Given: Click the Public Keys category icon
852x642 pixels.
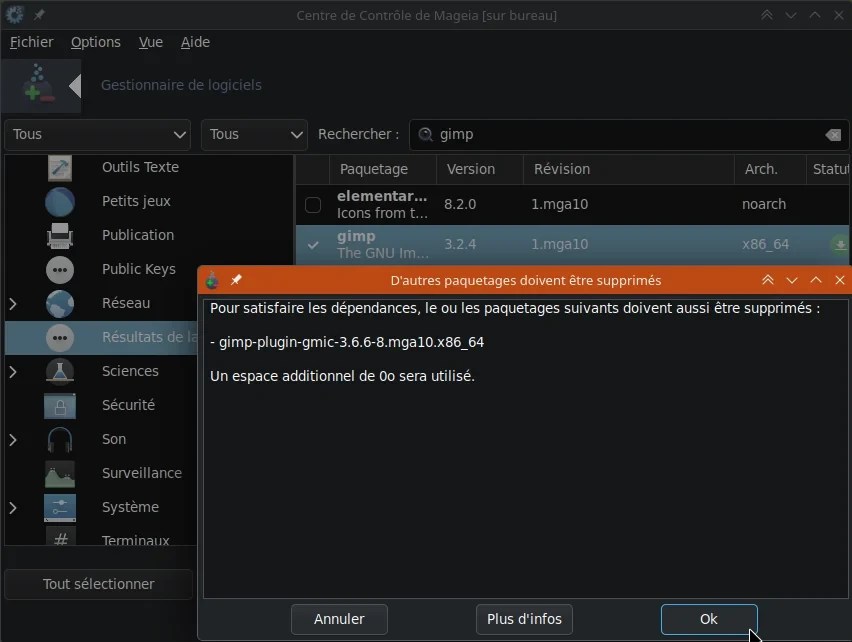Looking at the screenshot, I should pos(60,270).
